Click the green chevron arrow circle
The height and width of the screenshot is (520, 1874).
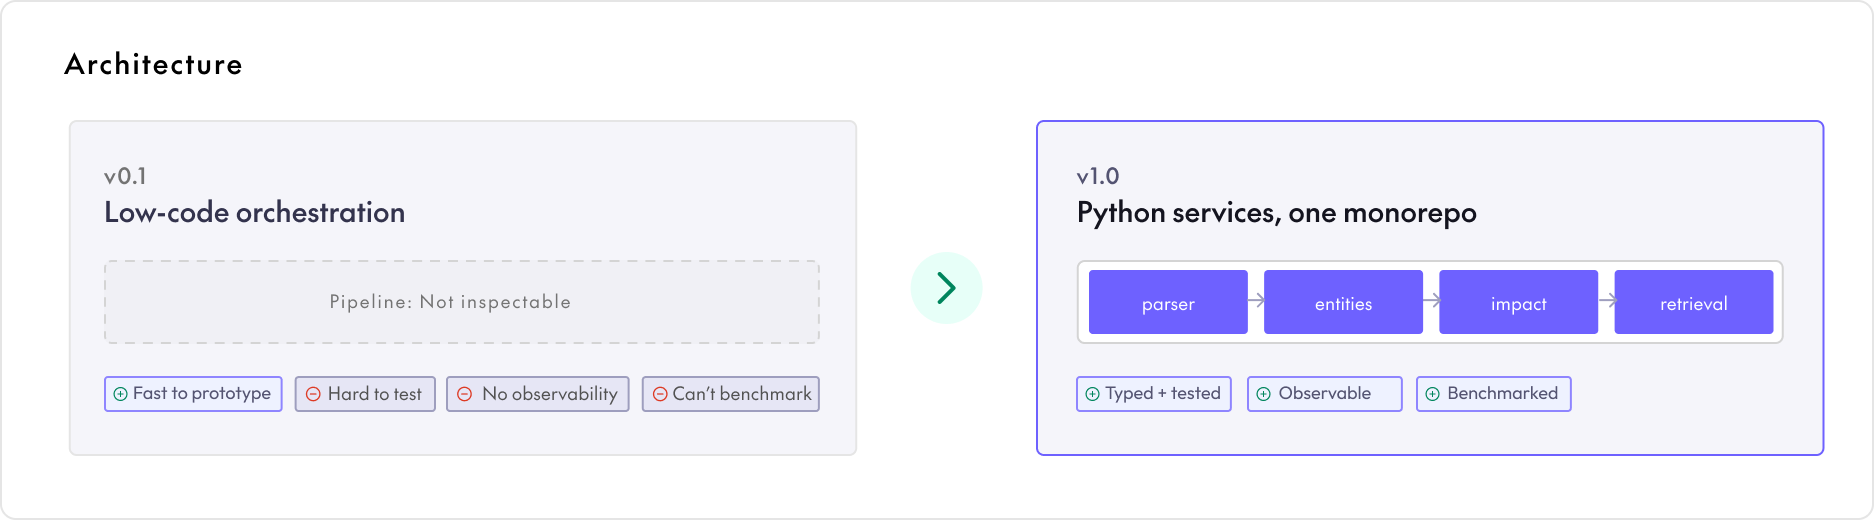(946, 288)
